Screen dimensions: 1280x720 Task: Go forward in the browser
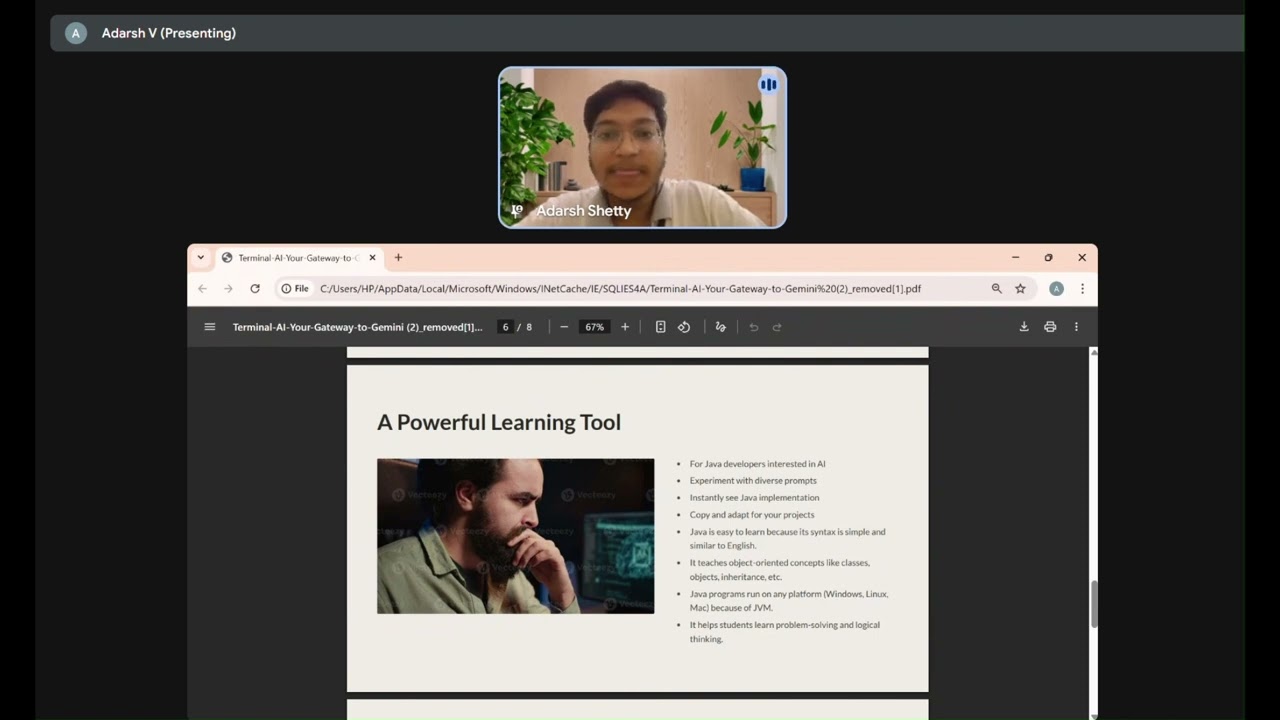(228, 288)
